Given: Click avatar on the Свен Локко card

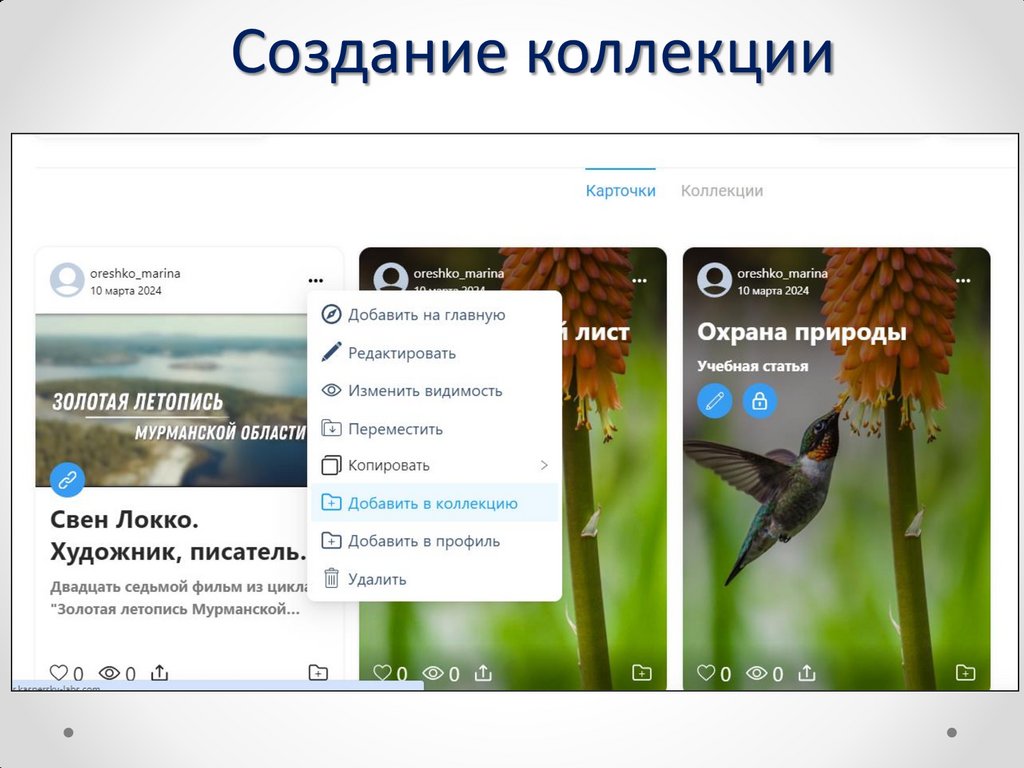Looking at the screenshot, I should tap(67, 280).
